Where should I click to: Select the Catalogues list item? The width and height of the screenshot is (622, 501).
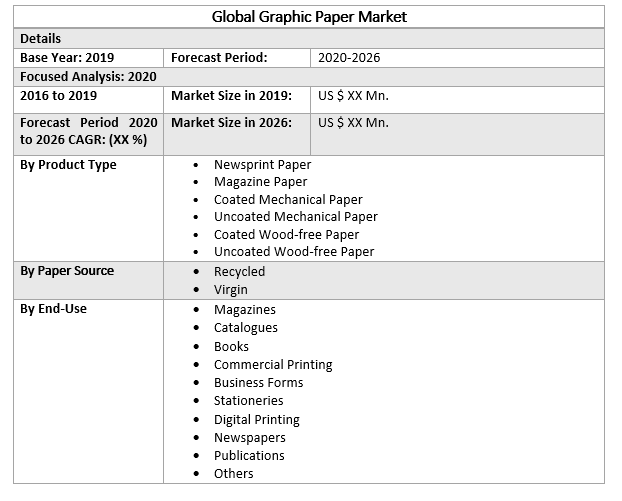coord(246,328)
